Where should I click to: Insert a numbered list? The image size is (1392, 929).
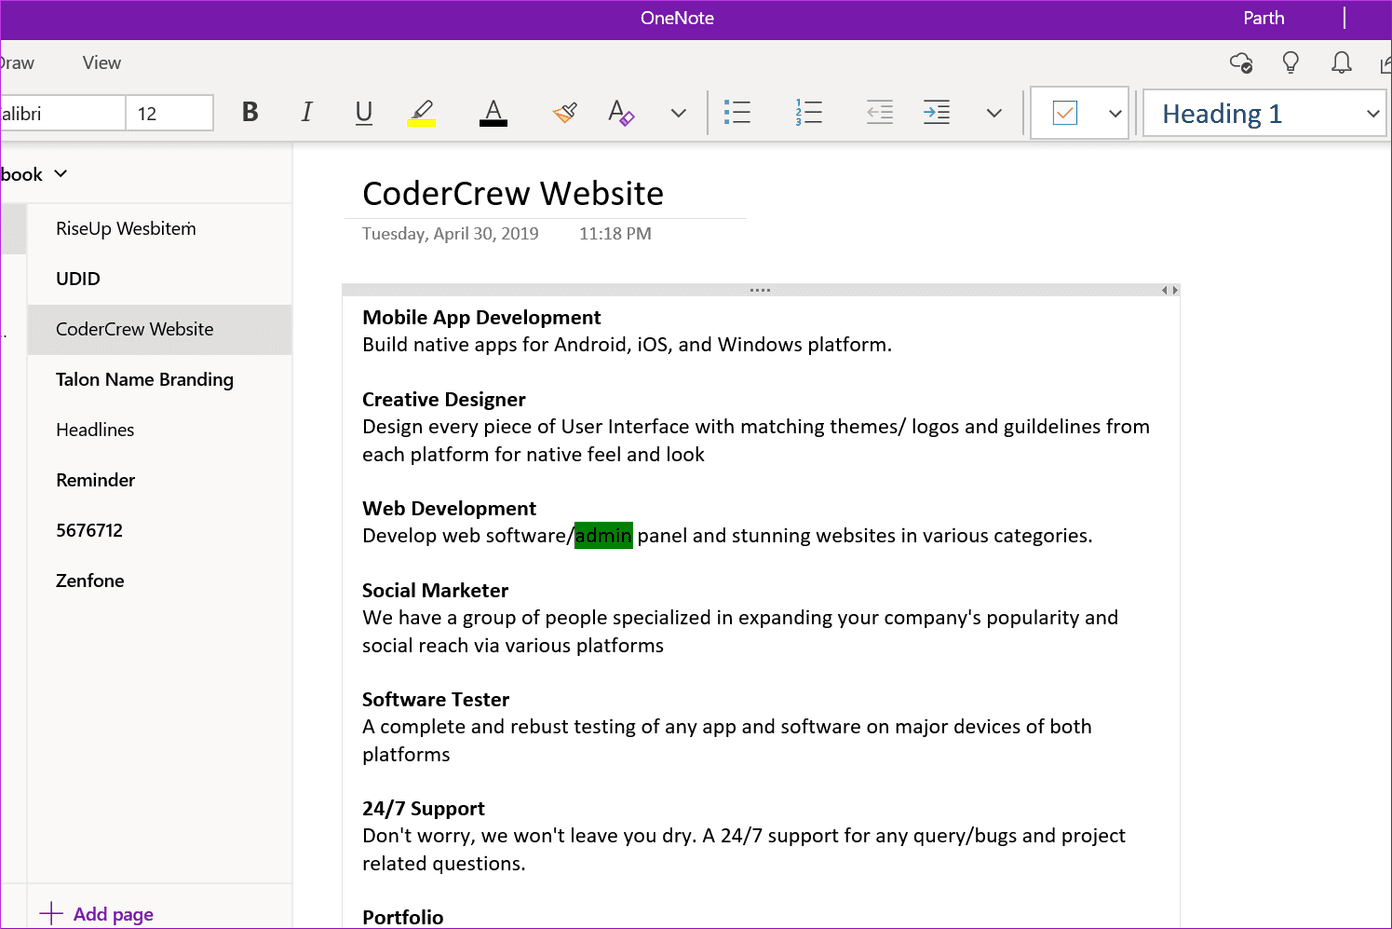[808, 113]
